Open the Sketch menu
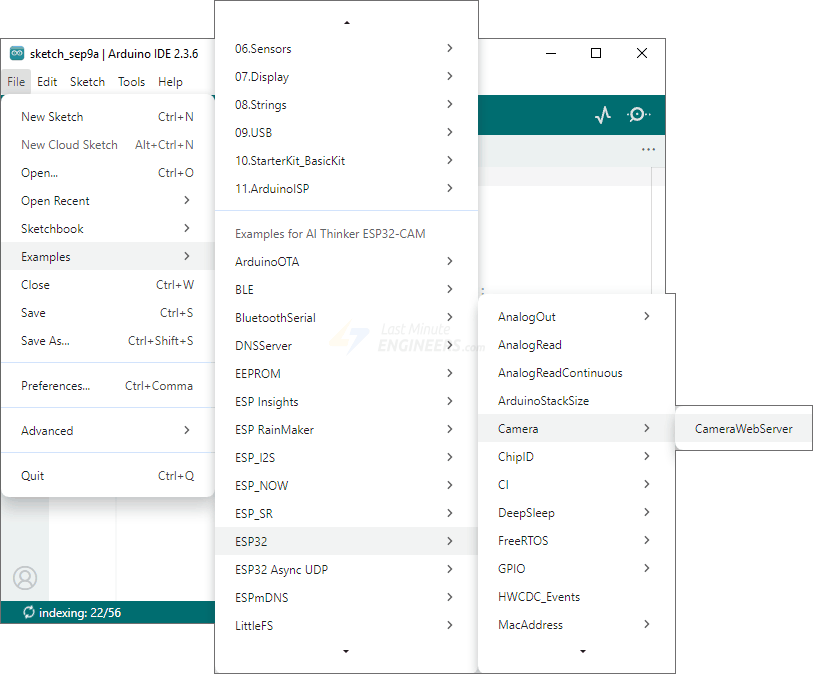 pos(87,82)
